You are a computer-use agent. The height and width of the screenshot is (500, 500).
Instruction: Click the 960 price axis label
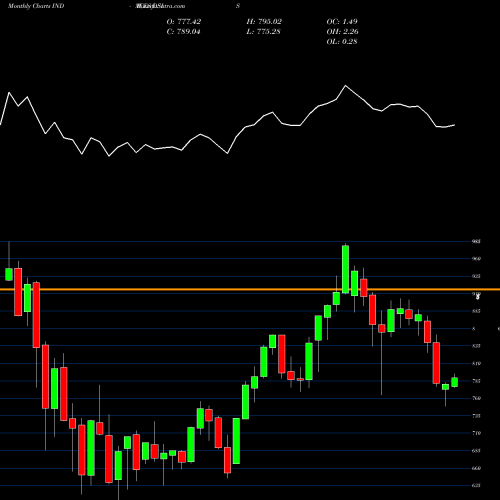(x=476, y=259)
